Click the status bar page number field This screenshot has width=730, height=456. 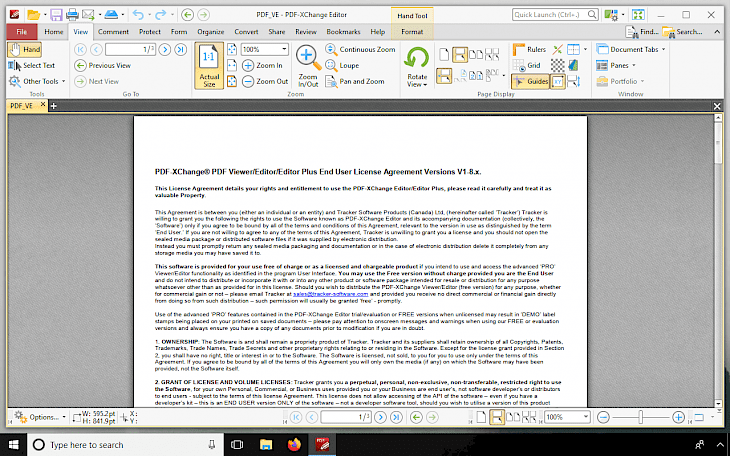(346, 417)
